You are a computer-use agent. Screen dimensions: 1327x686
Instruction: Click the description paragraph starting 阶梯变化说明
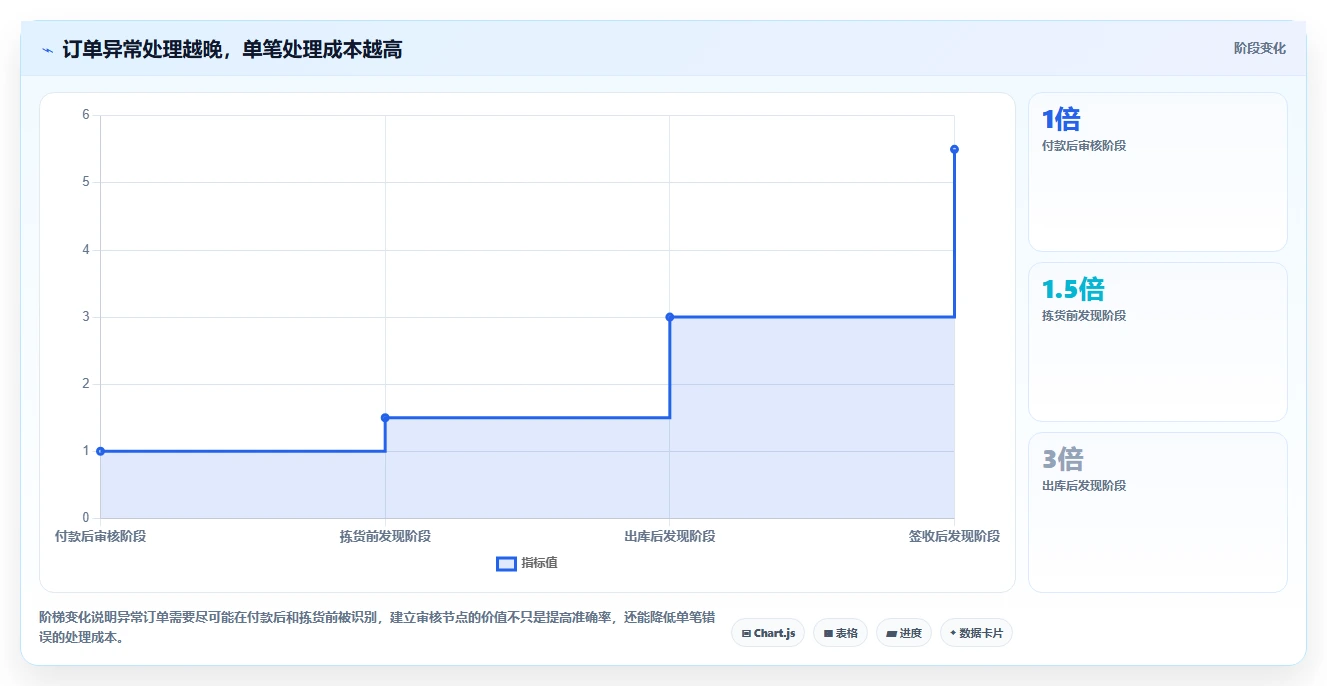[x=377, y=627]
